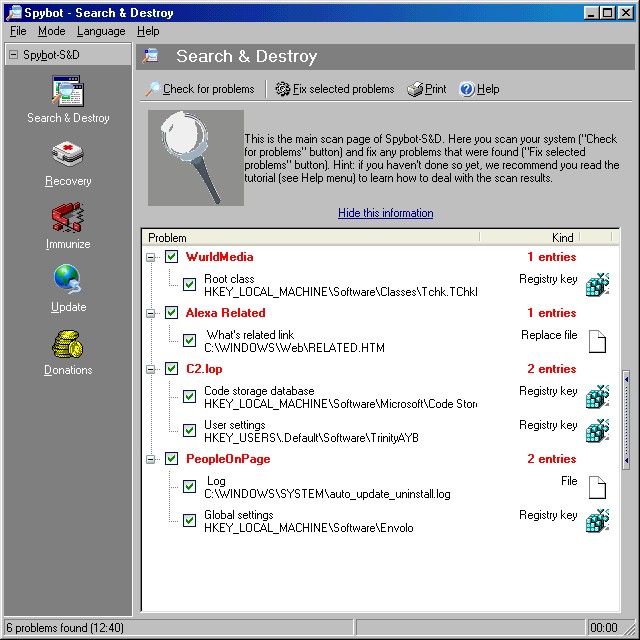Viewport: 640px width, 640px height.
Task: Click the Print toolbar button label
Action: pos(436,89)
